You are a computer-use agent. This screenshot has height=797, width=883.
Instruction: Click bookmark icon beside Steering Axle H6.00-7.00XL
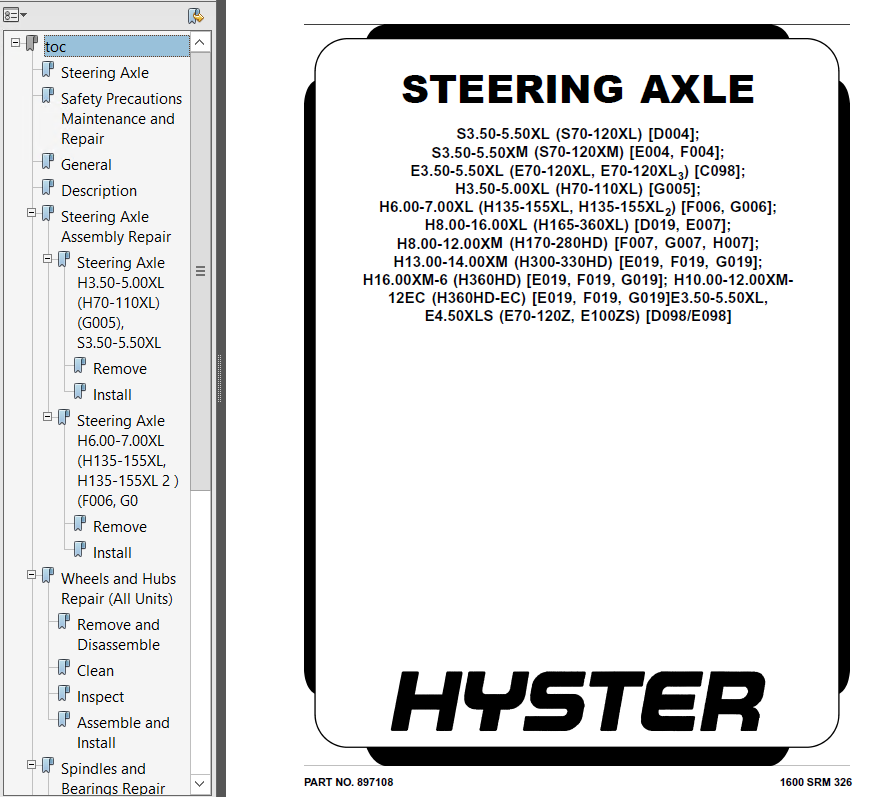[64, 417]
